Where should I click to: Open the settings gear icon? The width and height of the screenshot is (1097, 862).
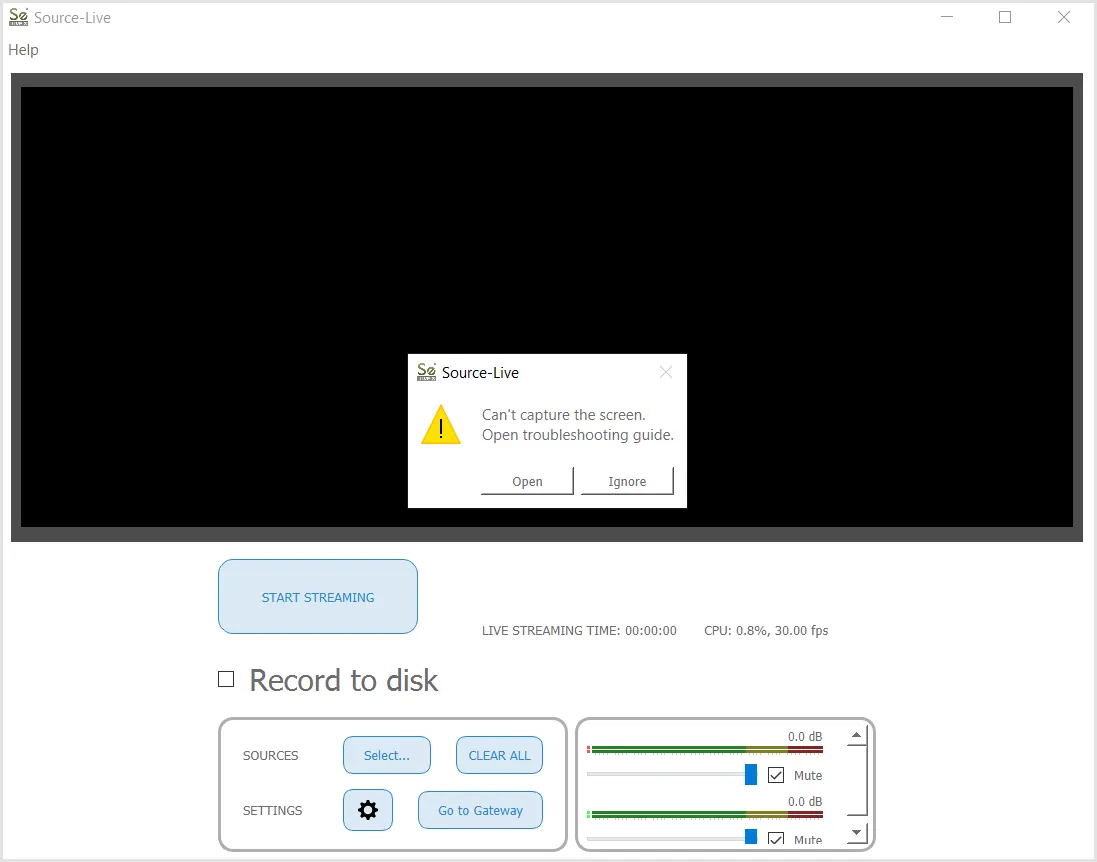tap(367, 810)
